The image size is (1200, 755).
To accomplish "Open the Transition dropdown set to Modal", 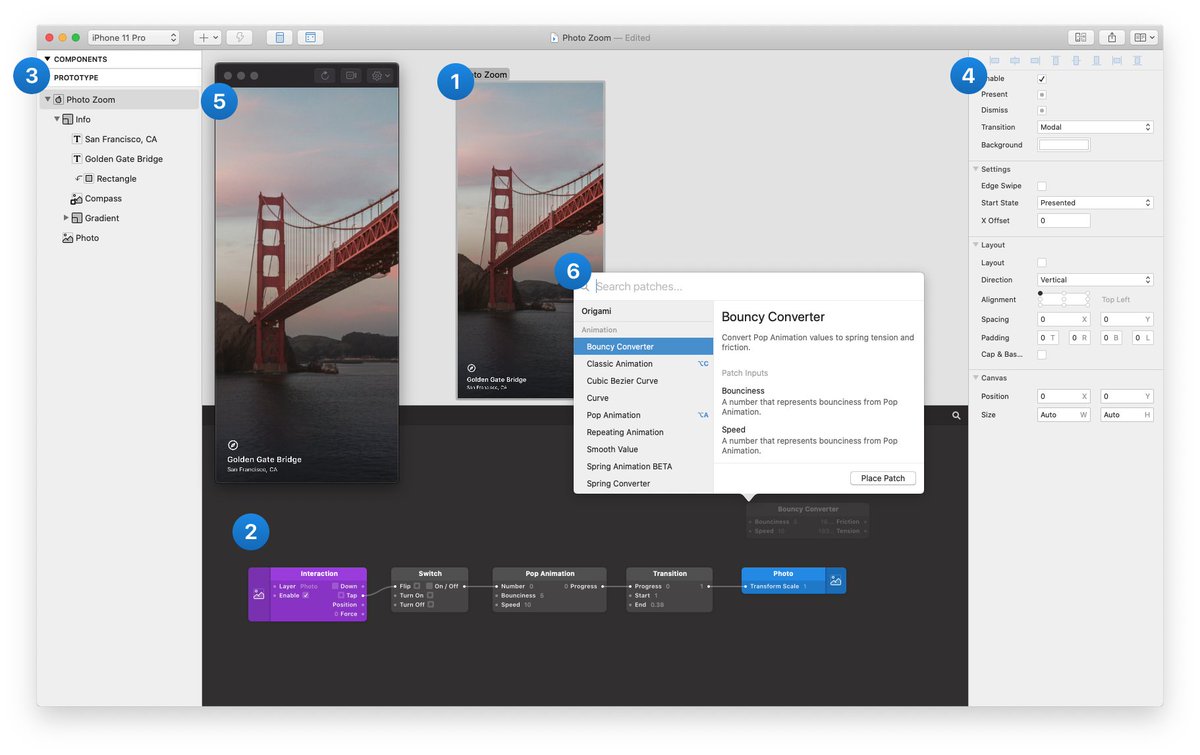I will pos(1095,127).
